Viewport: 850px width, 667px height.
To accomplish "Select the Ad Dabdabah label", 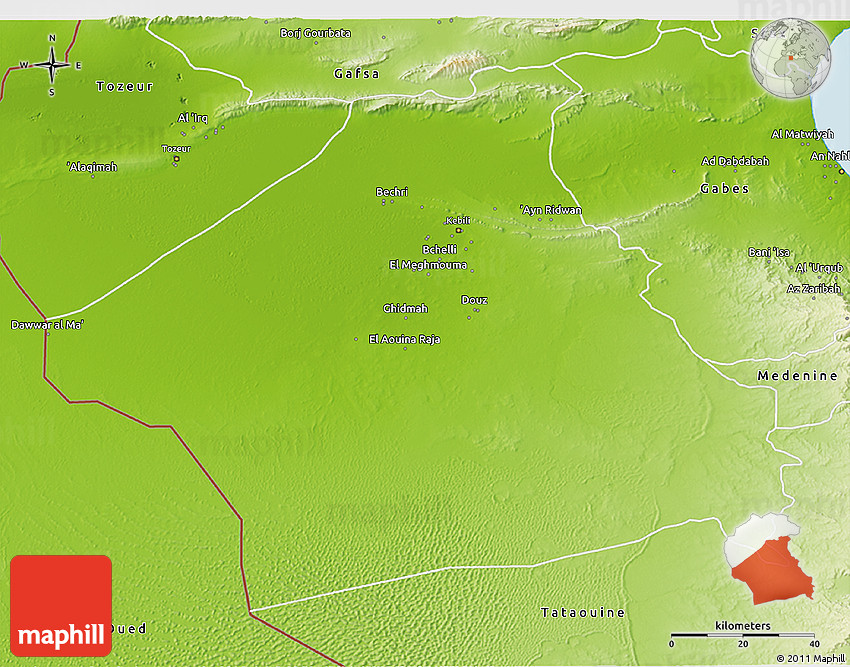I will (x=735, y=161).
